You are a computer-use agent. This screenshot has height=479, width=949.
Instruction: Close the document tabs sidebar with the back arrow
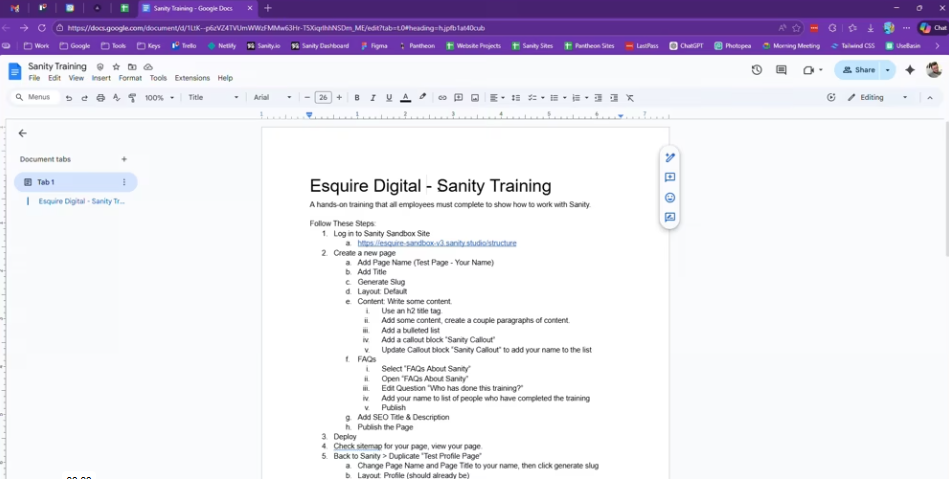coord(22,133)
